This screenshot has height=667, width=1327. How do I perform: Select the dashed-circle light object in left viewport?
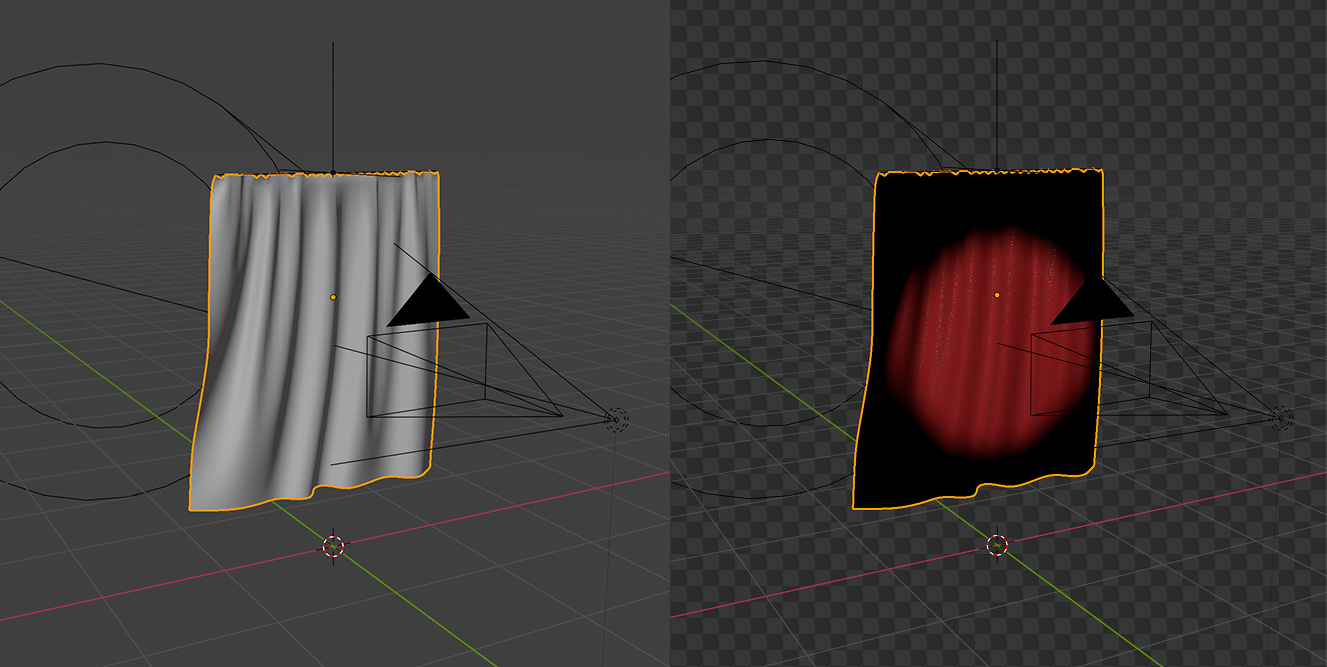(617, 419)
